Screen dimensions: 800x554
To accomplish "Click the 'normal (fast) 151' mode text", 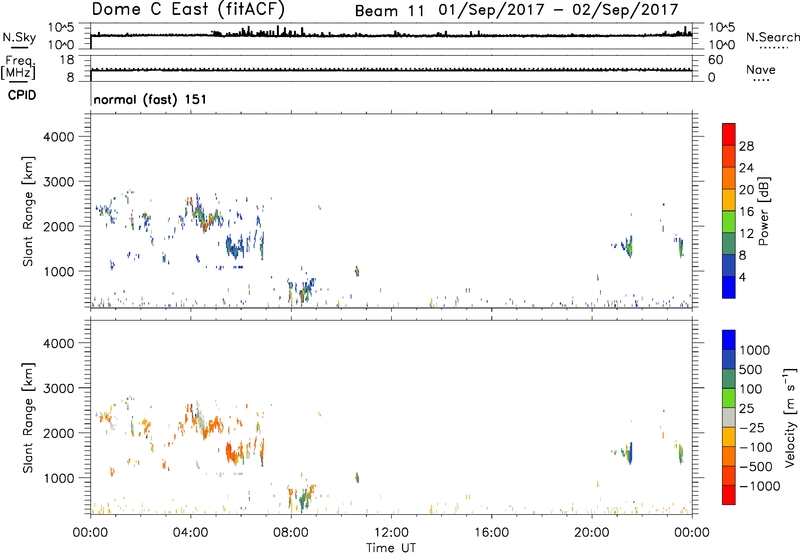I will (150, 99).
